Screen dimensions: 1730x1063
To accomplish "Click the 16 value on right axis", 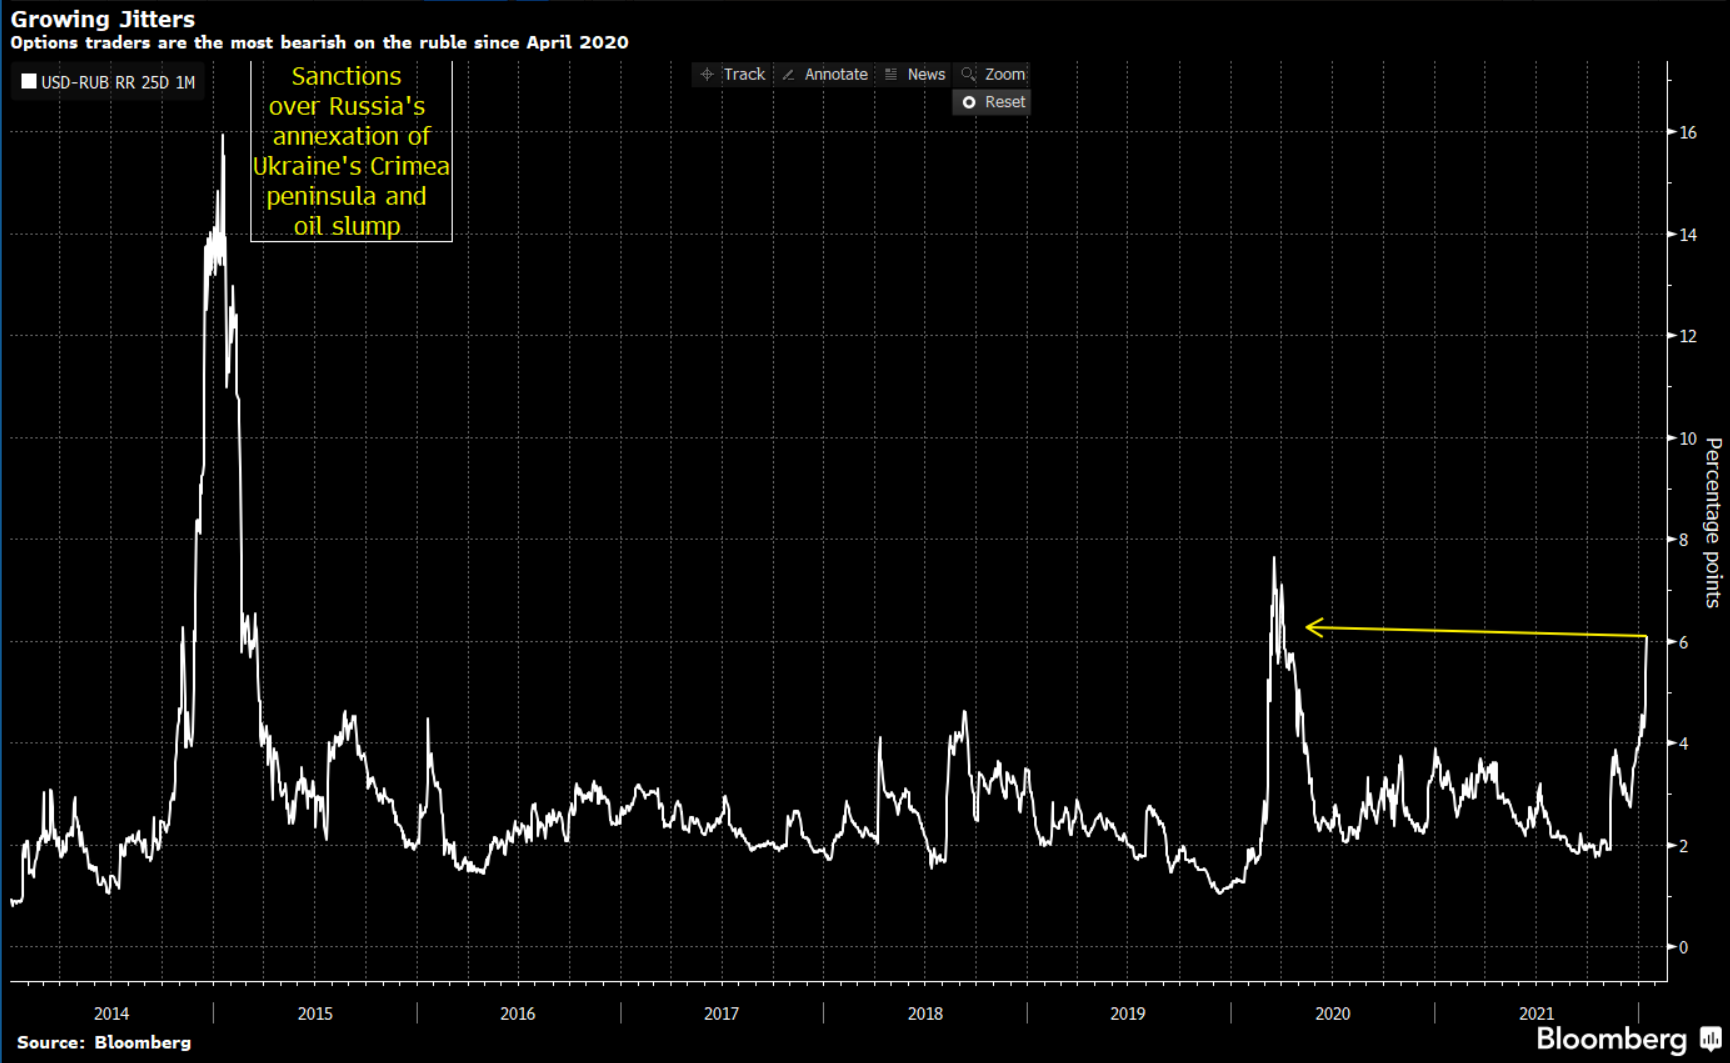I will (1688, 133).
